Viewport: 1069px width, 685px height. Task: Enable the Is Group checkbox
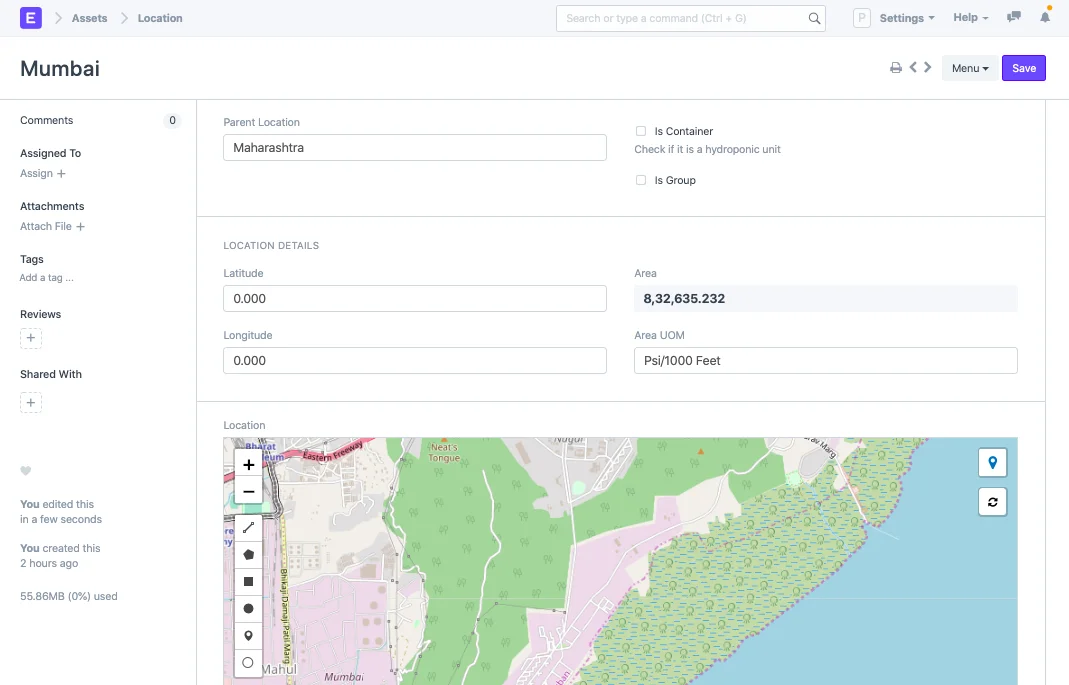click(x=640, y=180)
